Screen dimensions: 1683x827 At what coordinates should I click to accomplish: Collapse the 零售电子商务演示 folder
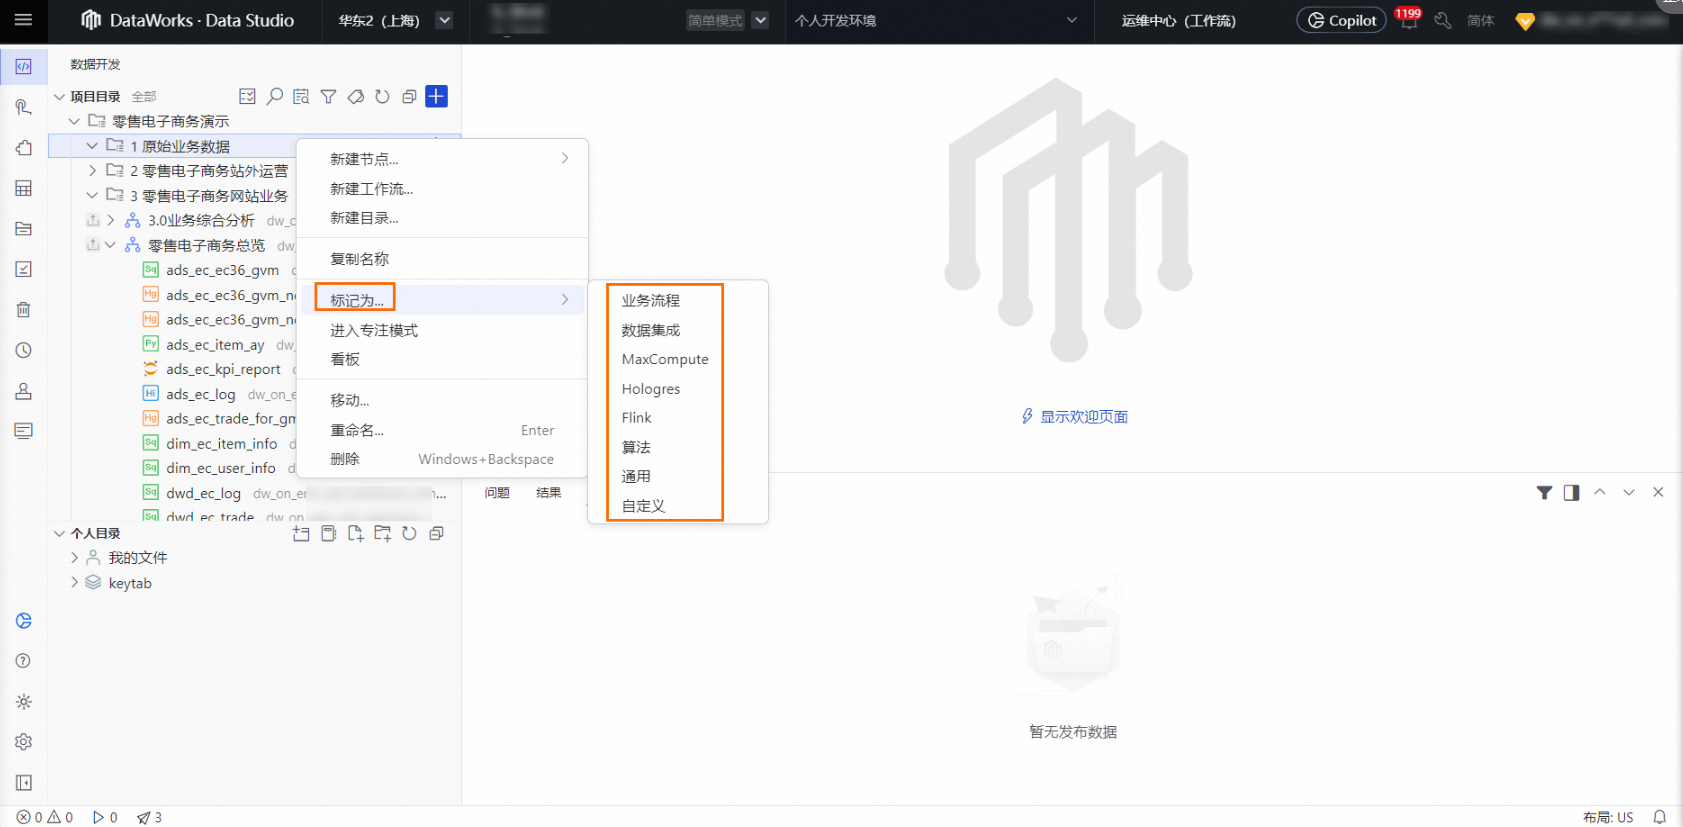point(74,121)
